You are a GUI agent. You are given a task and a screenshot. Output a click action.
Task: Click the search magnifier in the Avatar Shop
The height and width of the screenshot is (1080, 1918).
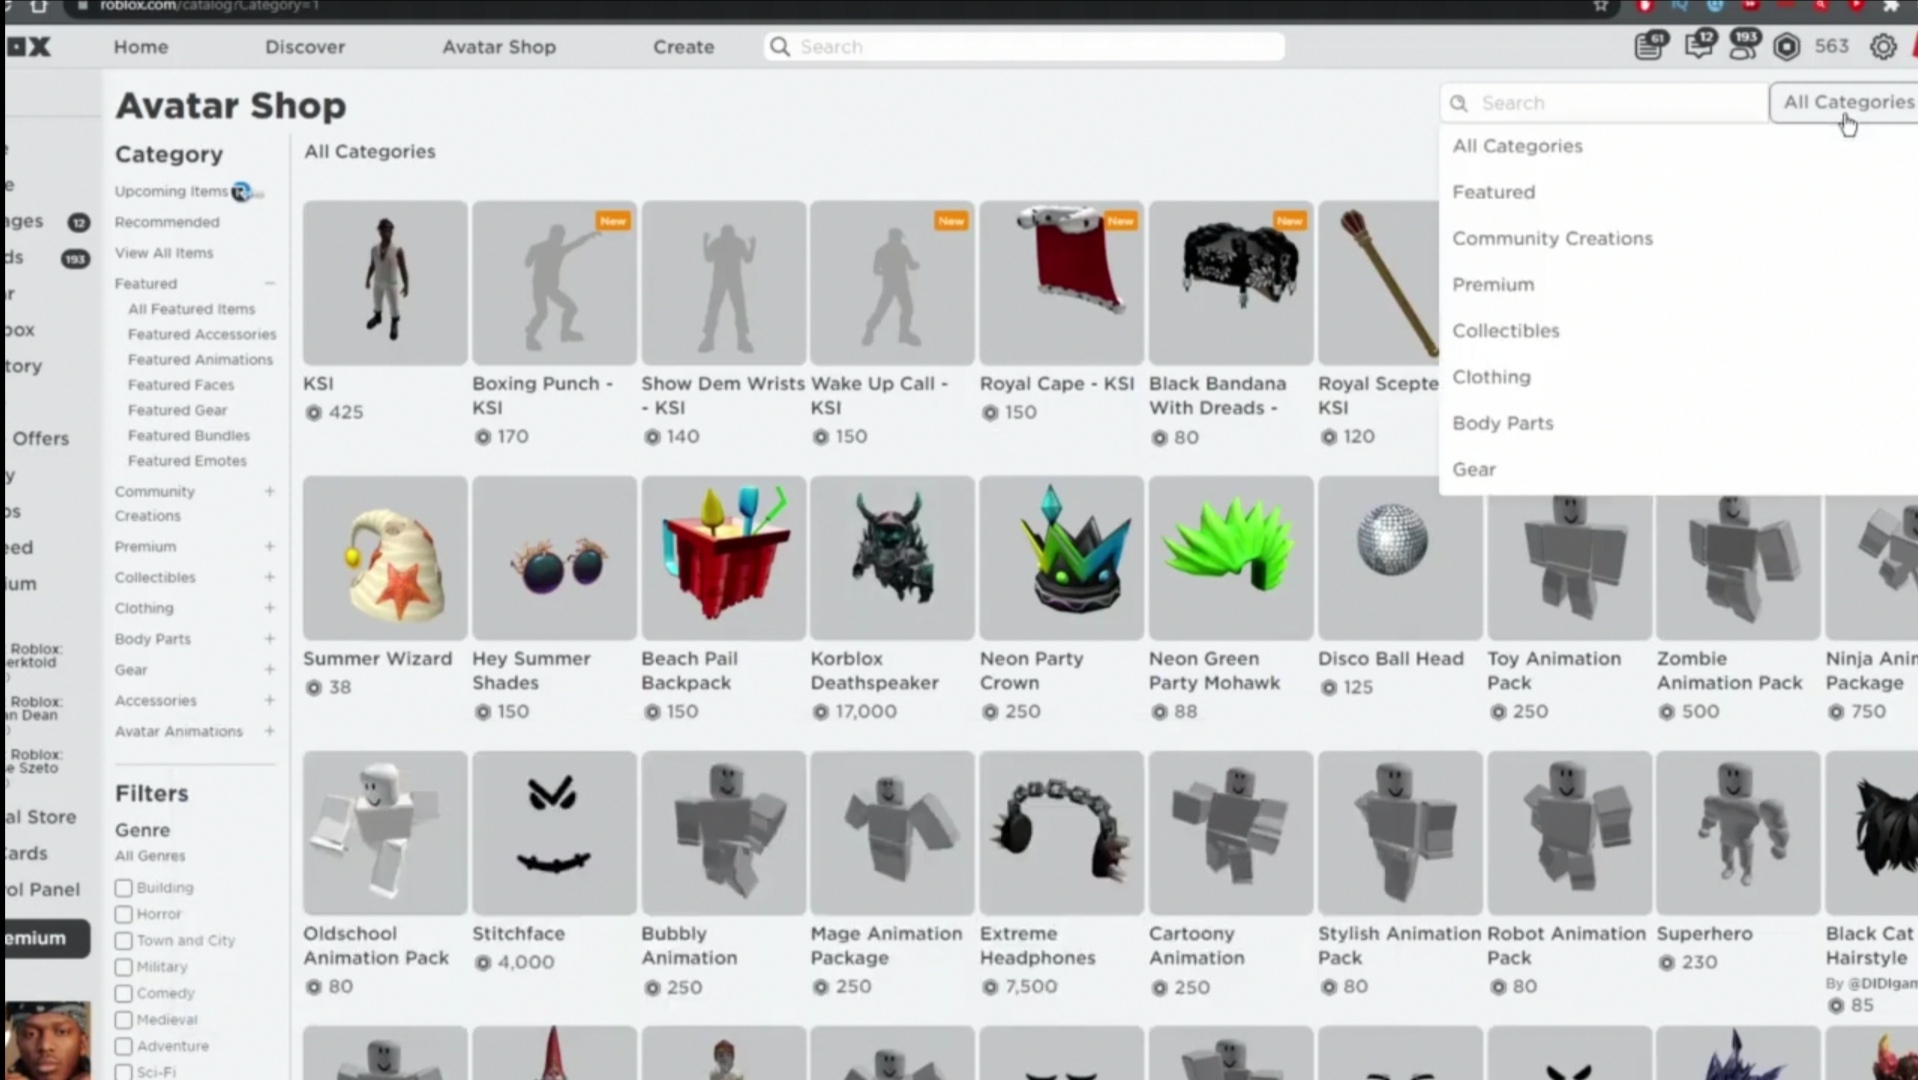coord(1458,103)
